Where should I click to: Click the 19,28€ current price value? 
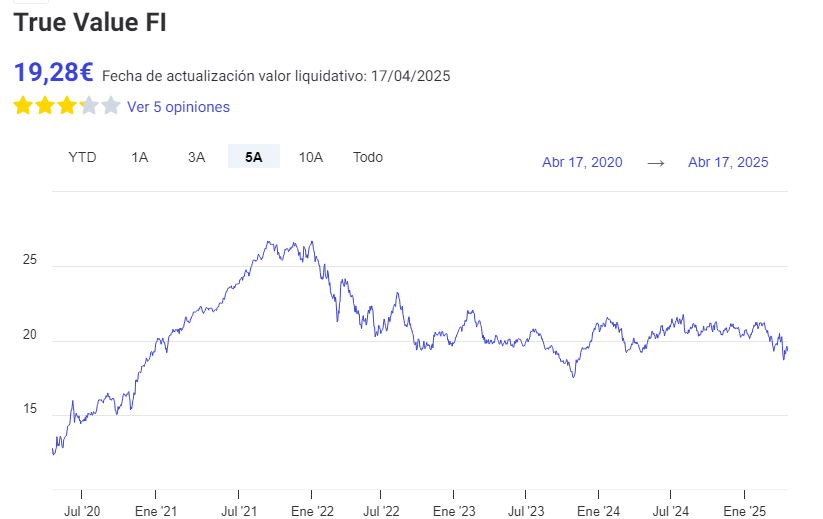pos(54,72)
